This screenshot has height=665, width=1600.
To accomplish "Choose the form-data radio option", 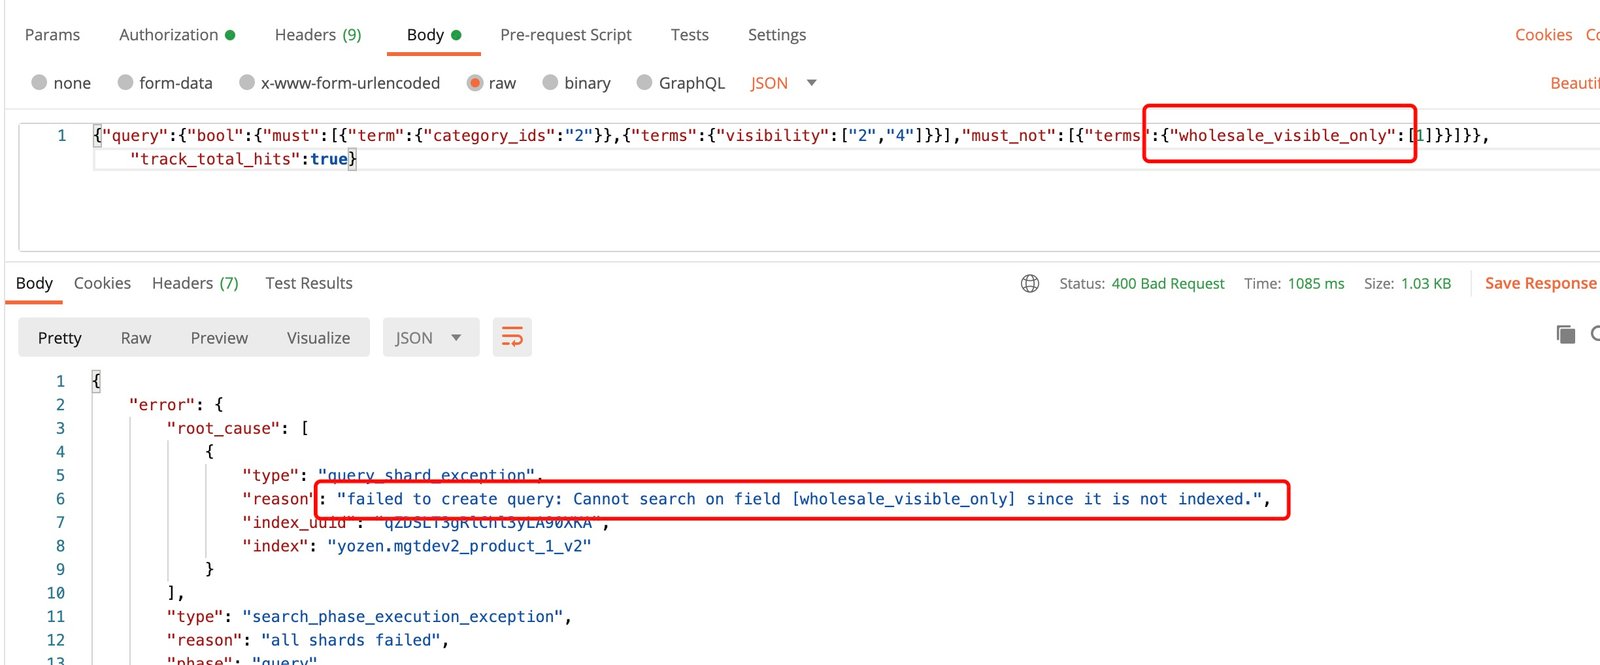I will [x=126, y=83].
